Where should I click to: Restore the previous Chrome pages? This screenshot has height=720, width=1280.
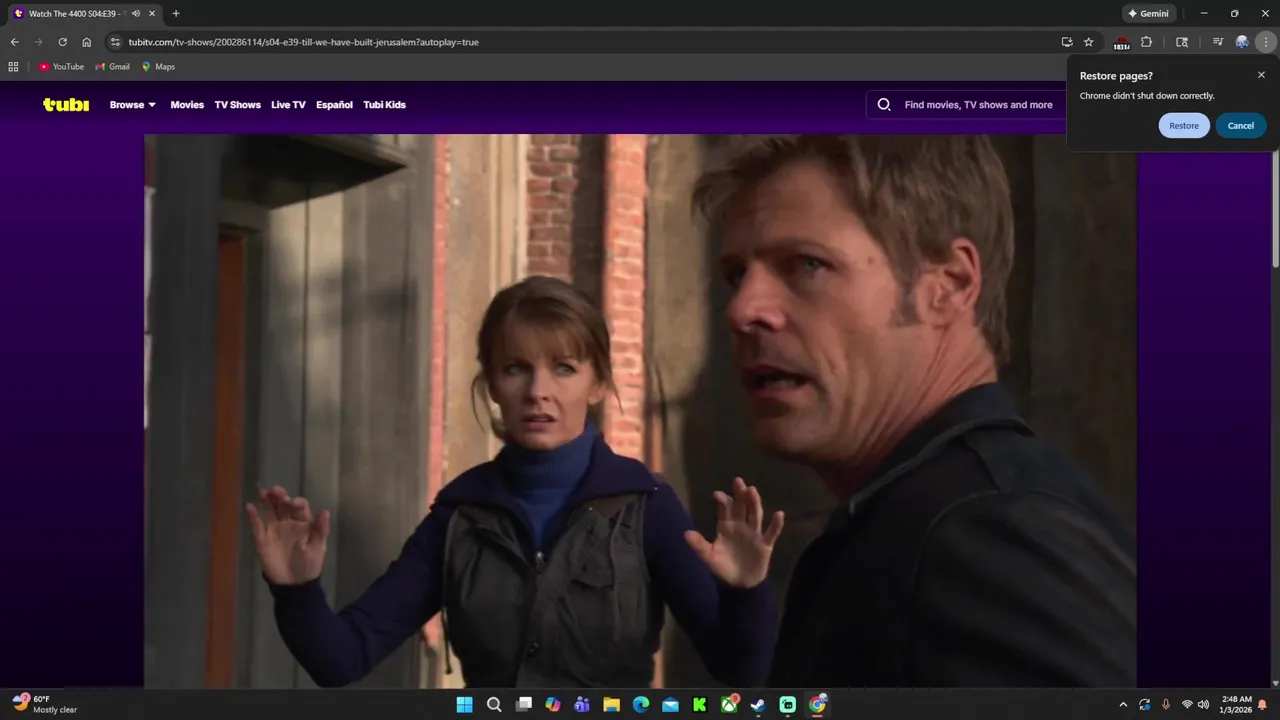coord(1184,125)
